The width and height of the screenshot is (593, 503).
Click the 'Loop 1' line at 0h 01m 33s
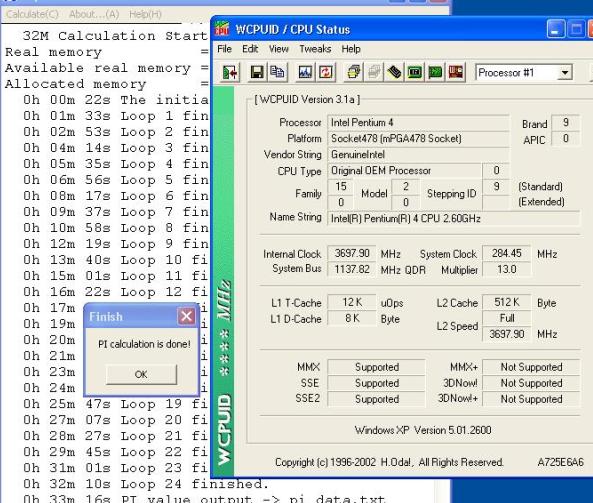coord(116,116)
